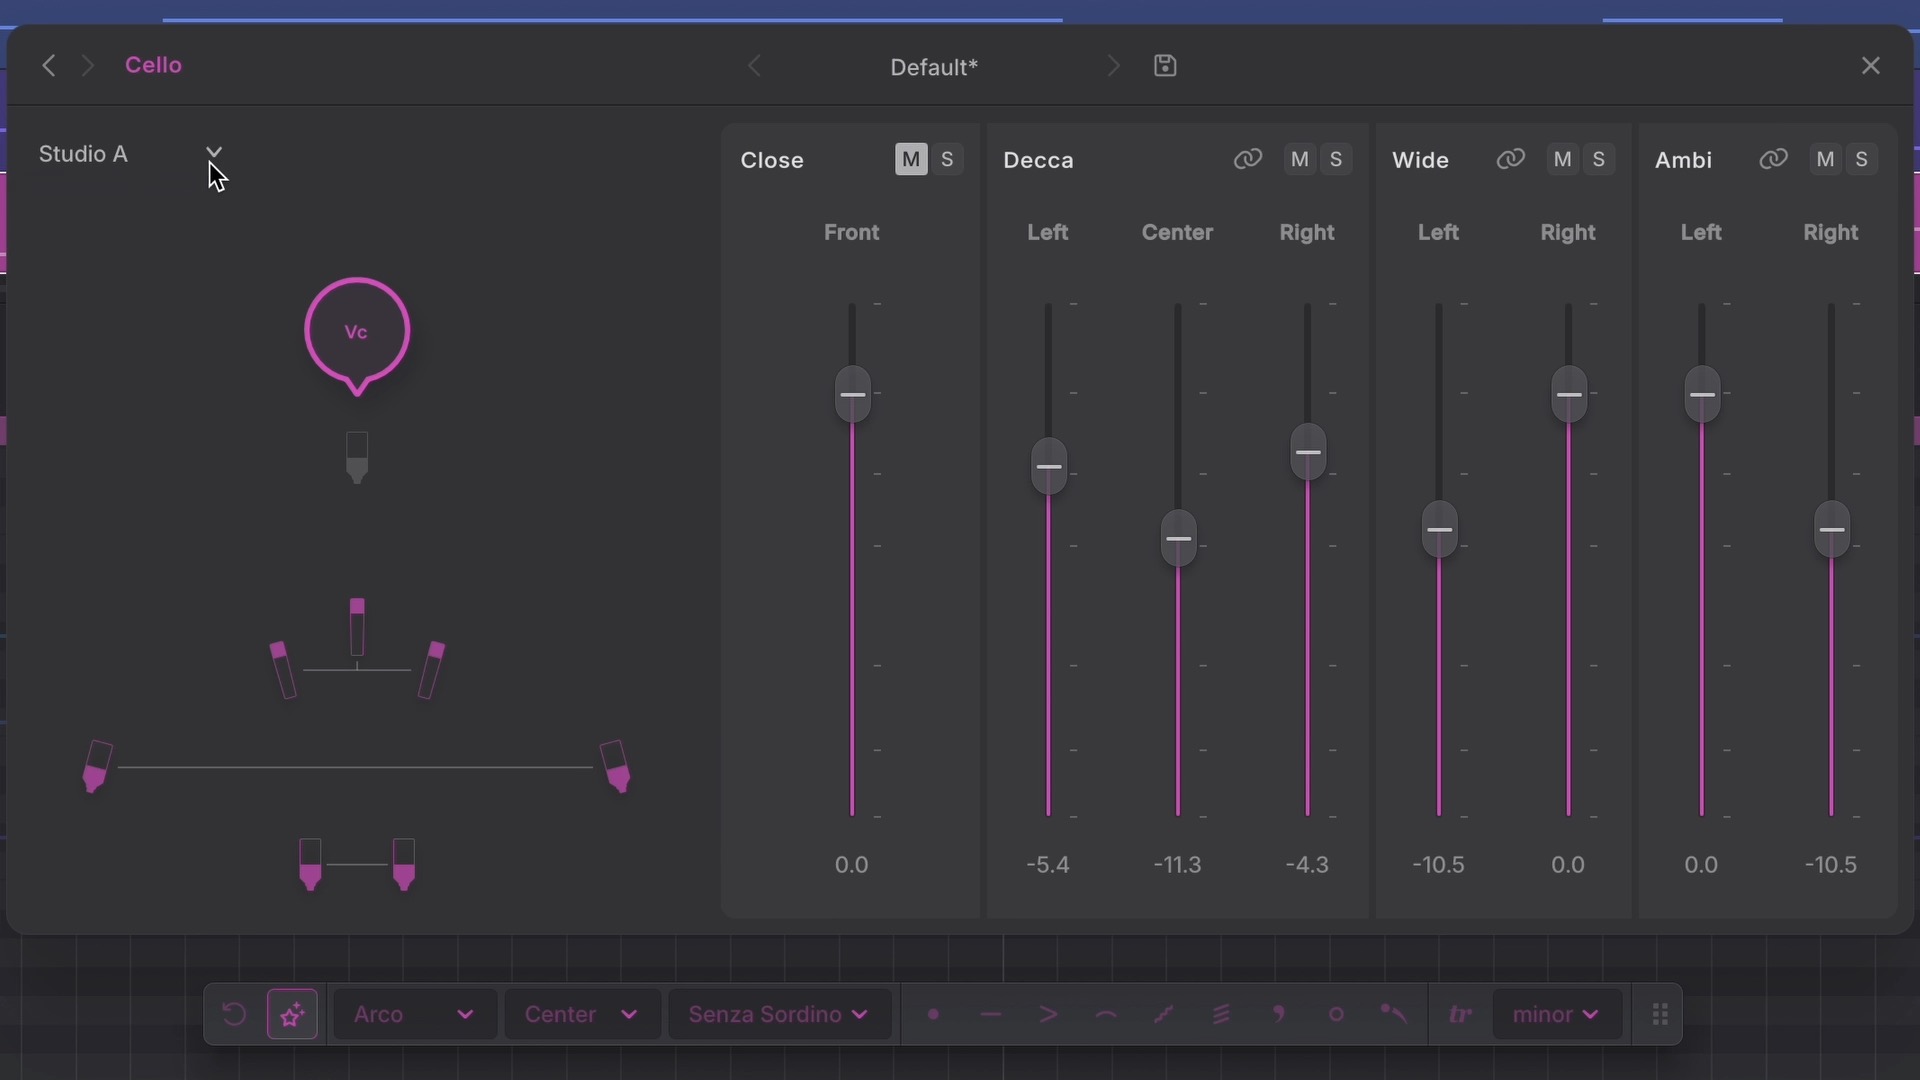Toggle the Decca channel link icon
Screen dimensions: 1920x1080
pyautogui.click(x=1247, y=159)
